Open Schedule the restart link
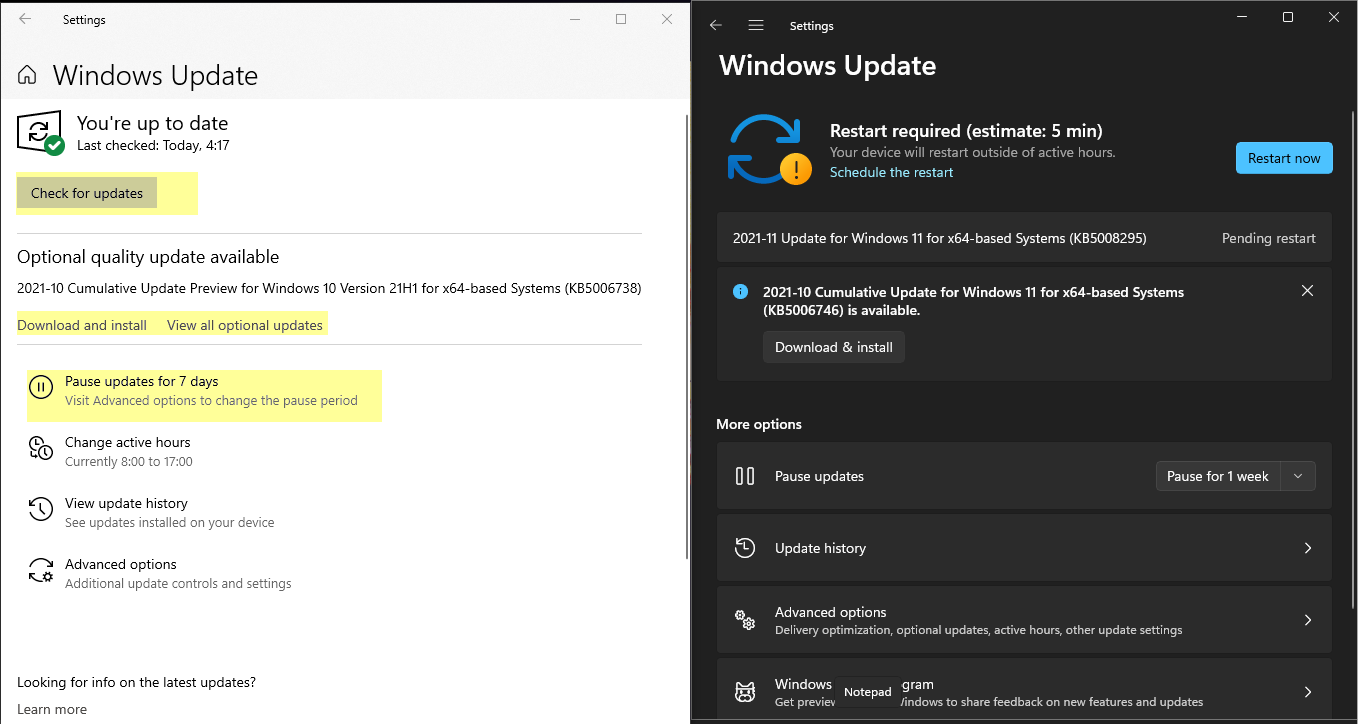The image size is (1358, 724). (891, 172)
